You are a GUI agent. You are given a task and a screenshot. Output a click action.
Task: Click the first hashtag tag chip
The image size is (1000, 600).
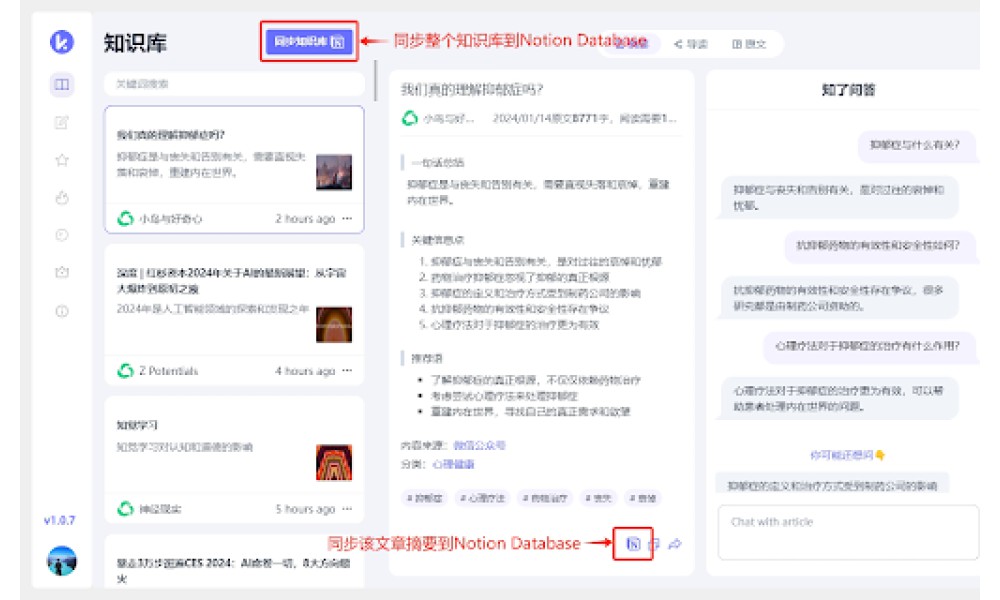425,498
